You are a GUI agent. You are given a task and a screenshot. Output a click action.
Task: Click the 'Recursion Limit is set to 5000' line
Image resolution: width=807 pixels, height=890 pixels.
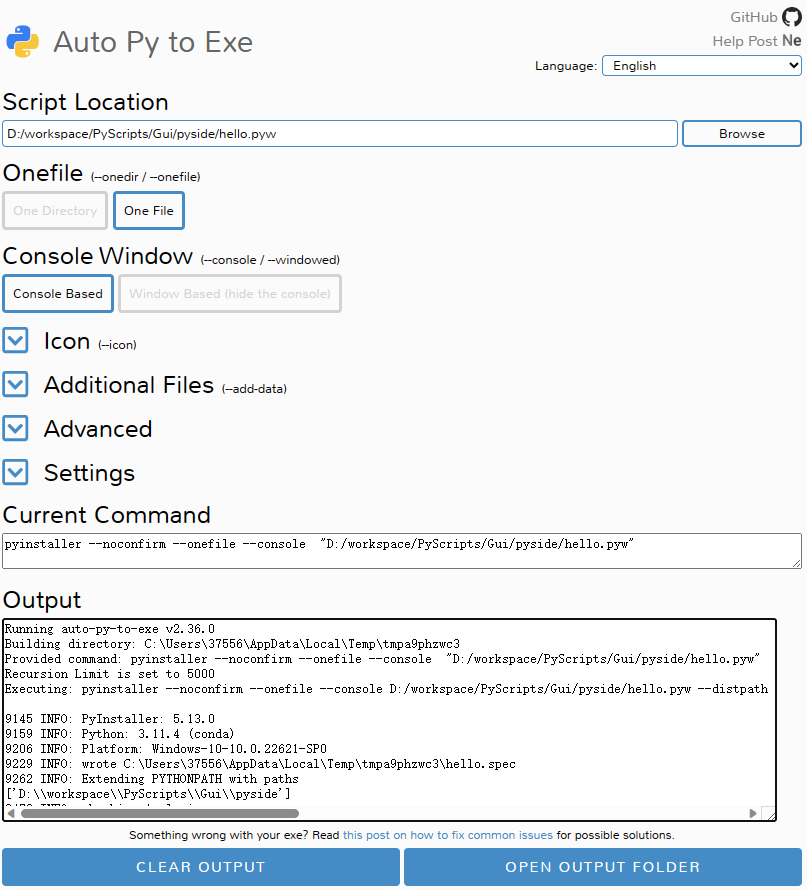110,674
